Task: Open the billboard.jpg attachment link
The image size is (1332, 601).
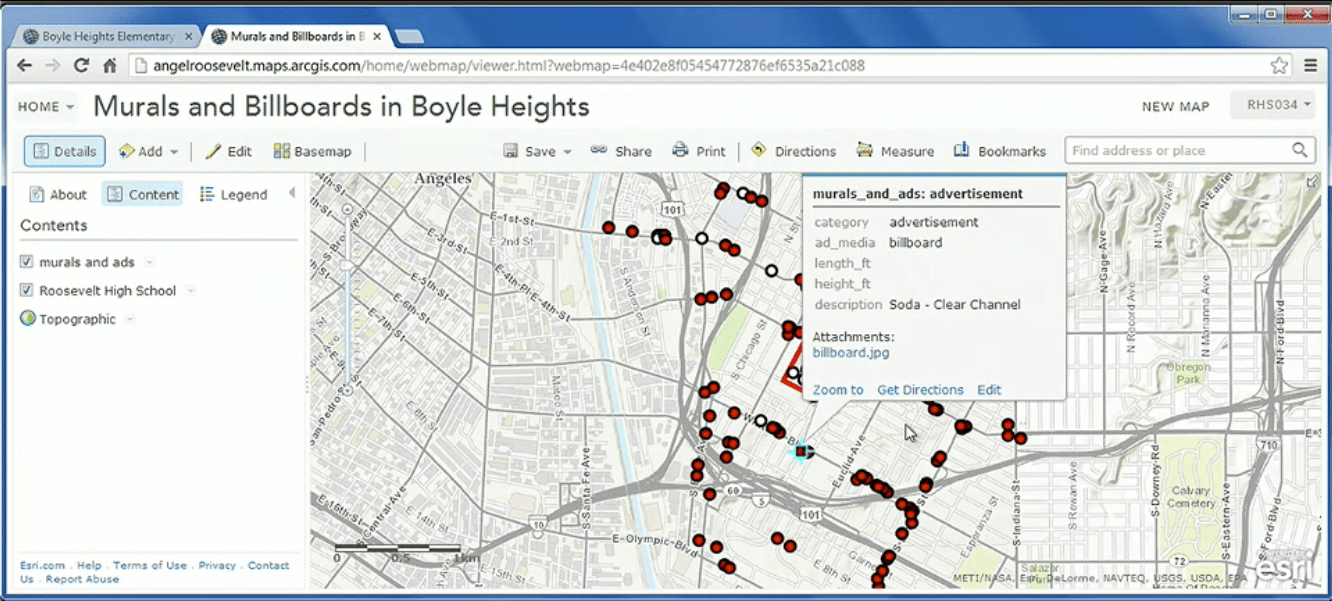Action: click(850, 353)
